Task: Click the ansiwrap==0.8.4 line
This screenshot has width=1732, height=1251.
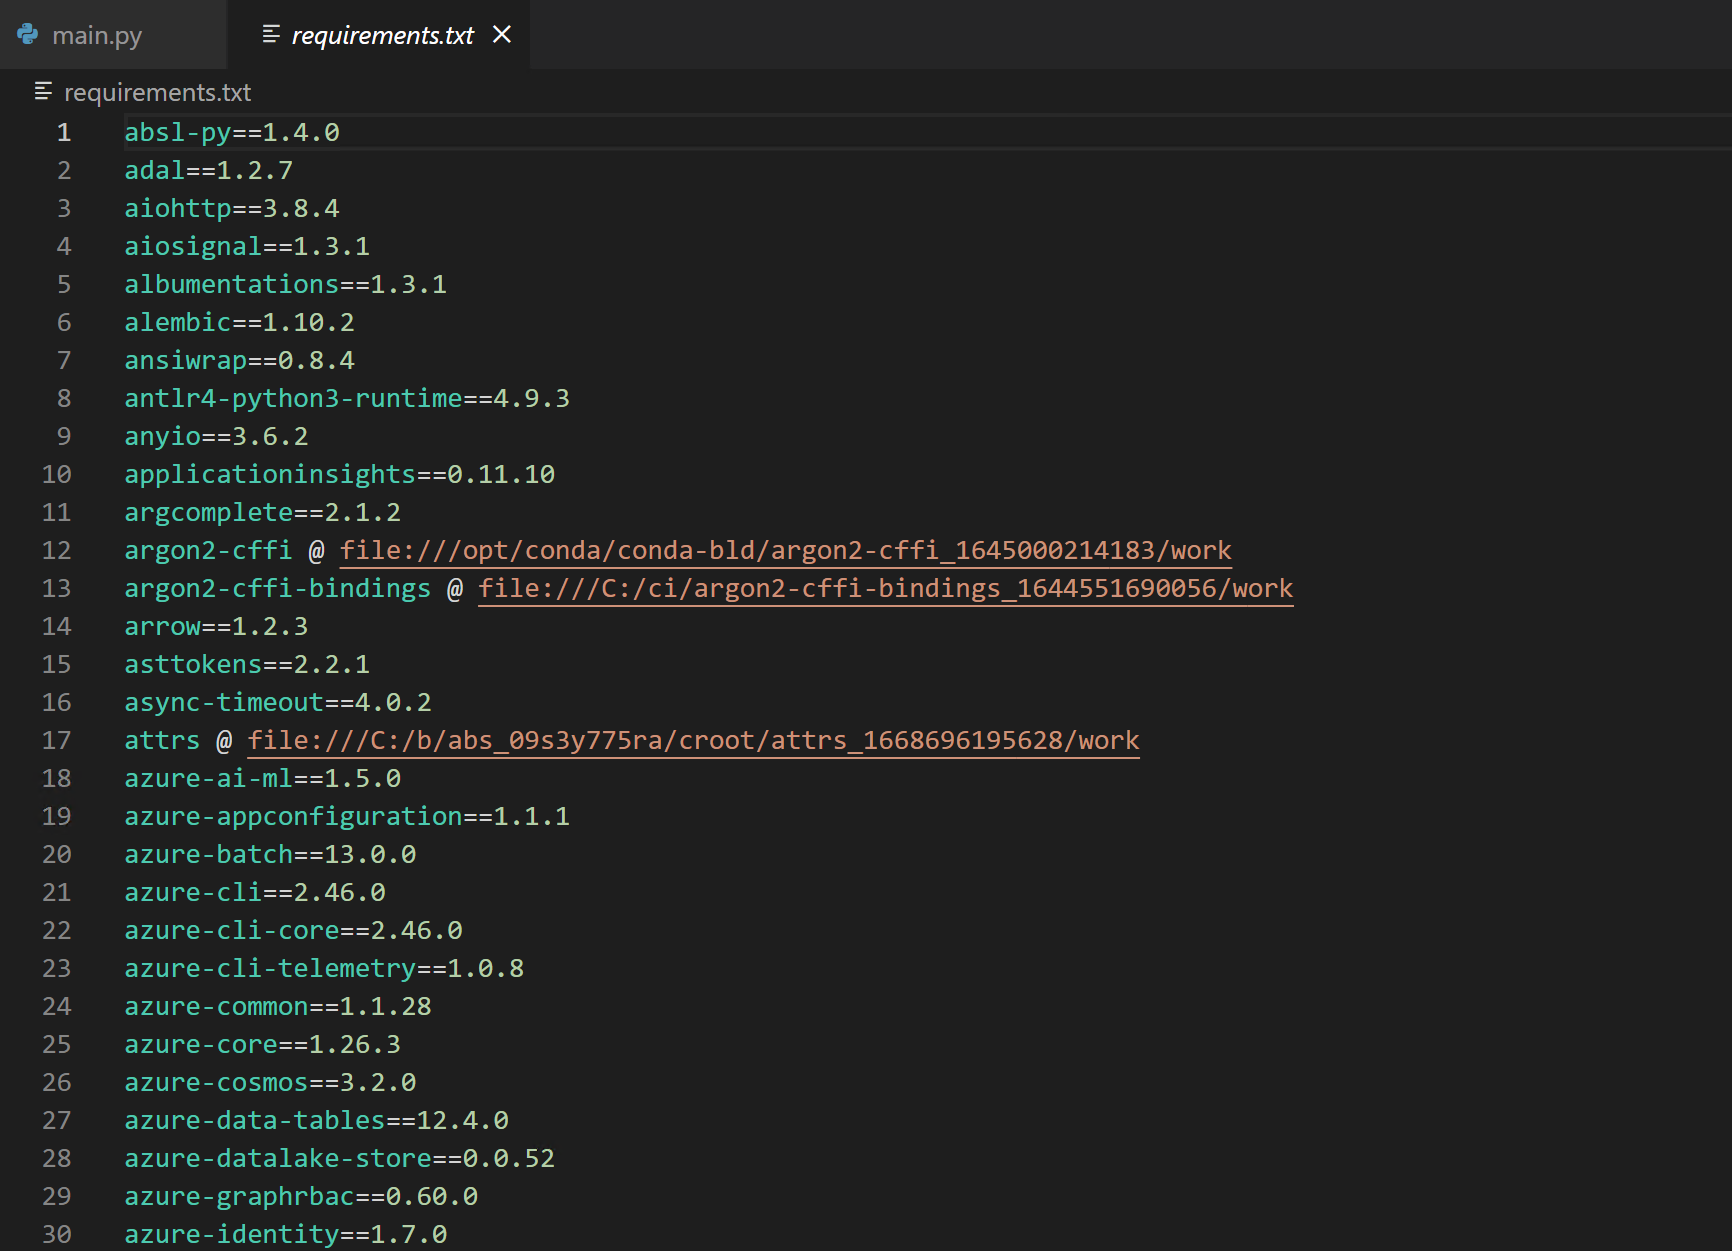Action: tap(240, 360)
